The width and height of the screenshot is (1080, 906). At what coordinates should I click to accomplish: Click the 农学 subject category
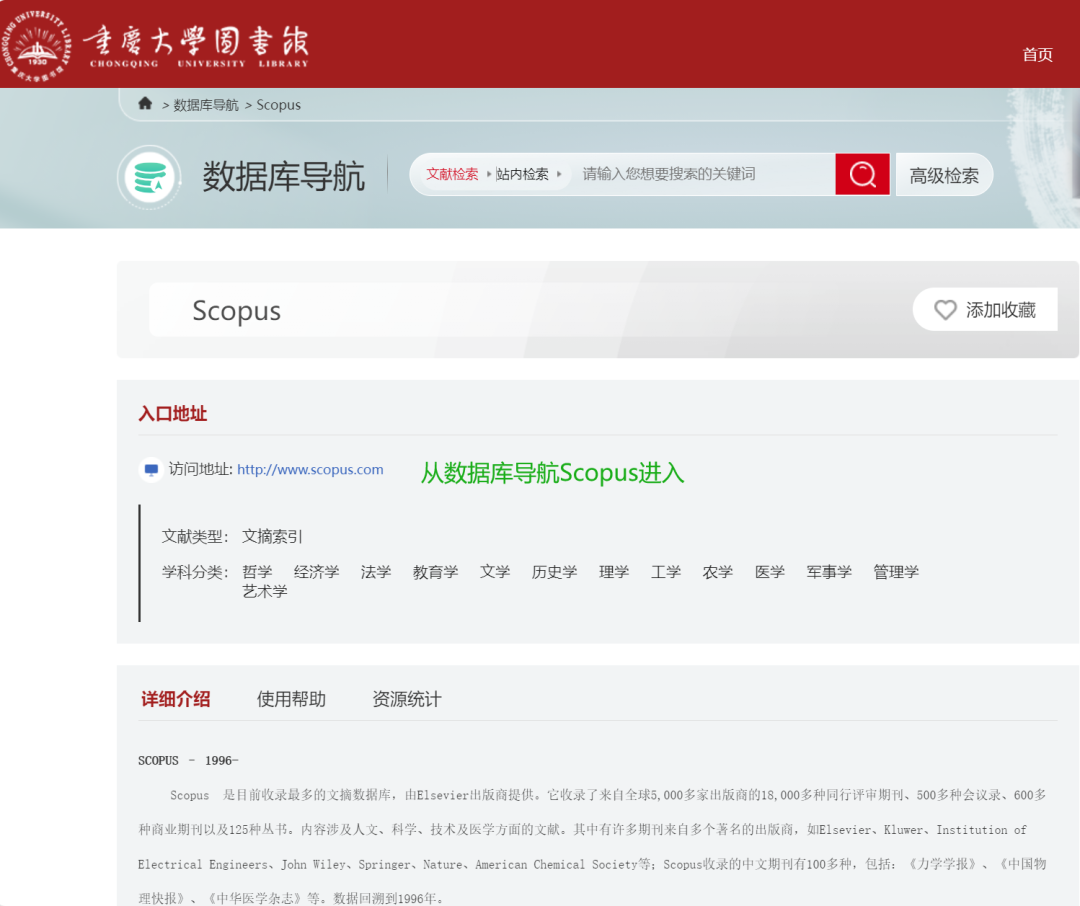pyautogui.click(x=718, y=572)
